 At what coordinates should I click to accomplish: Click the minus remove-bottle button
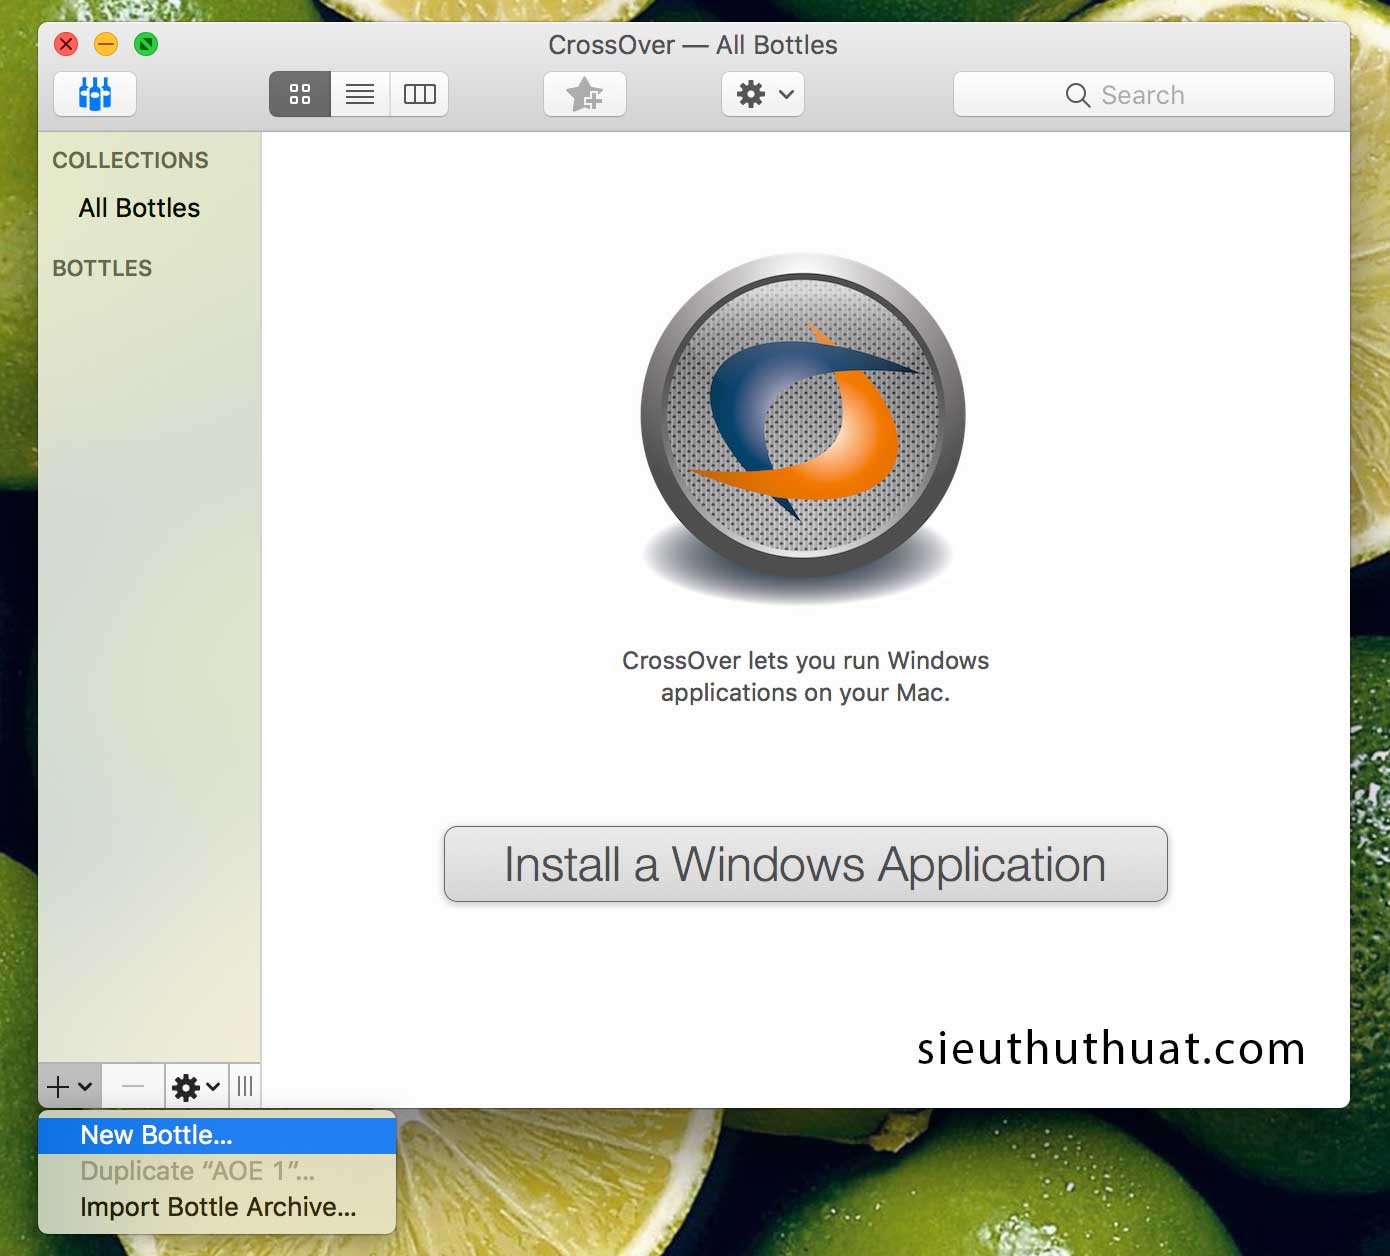(x=133, y=1086)
